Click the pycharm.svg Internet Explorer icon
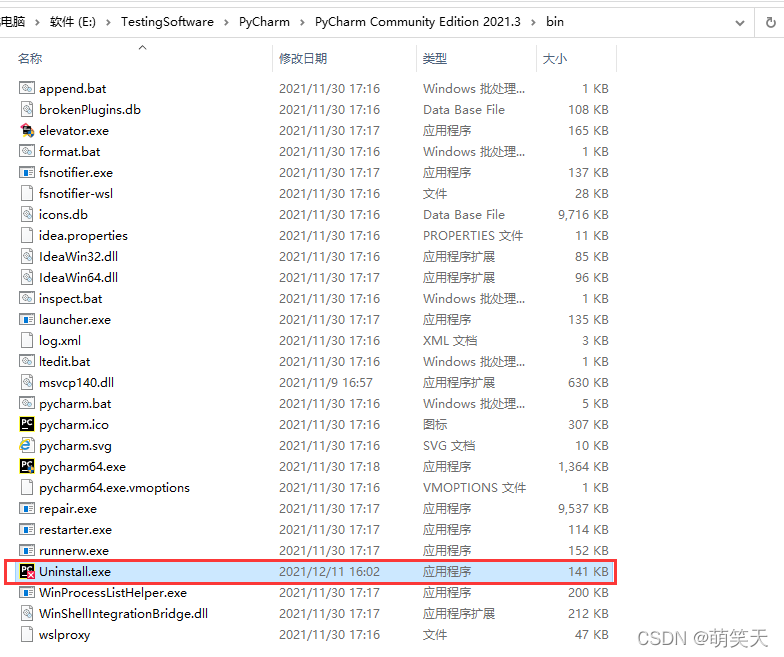Image resolution: width=784 pixels, height=657 pixels. [x=27, y=445]
